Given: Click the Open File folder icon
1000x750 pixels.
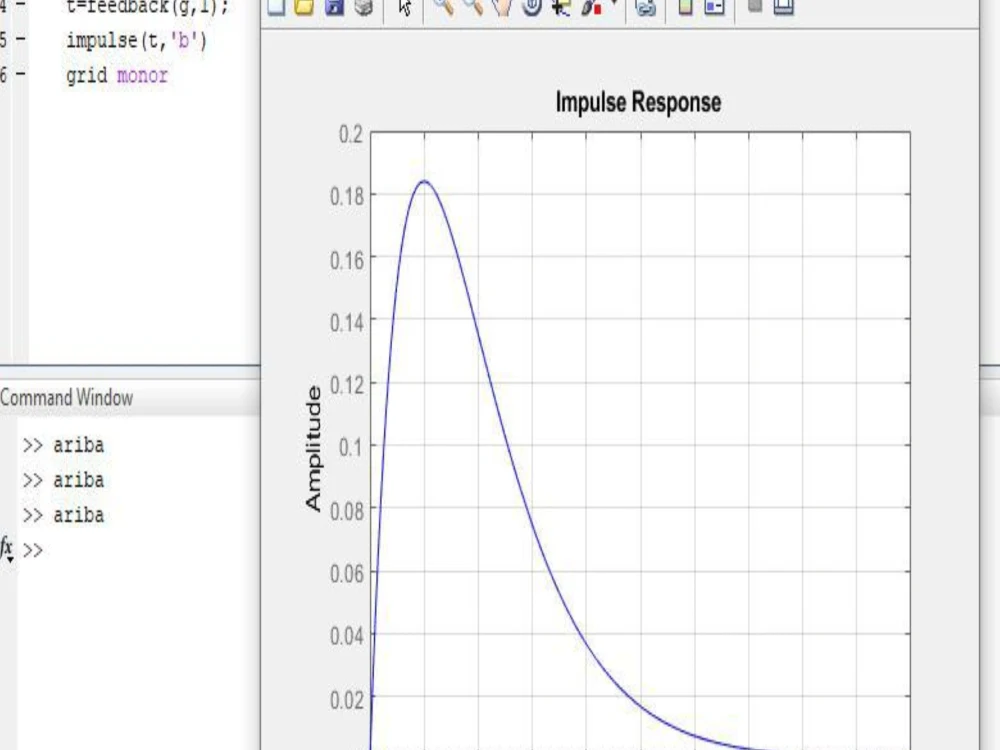Looking at the screenshot, I should coord(305,6).
